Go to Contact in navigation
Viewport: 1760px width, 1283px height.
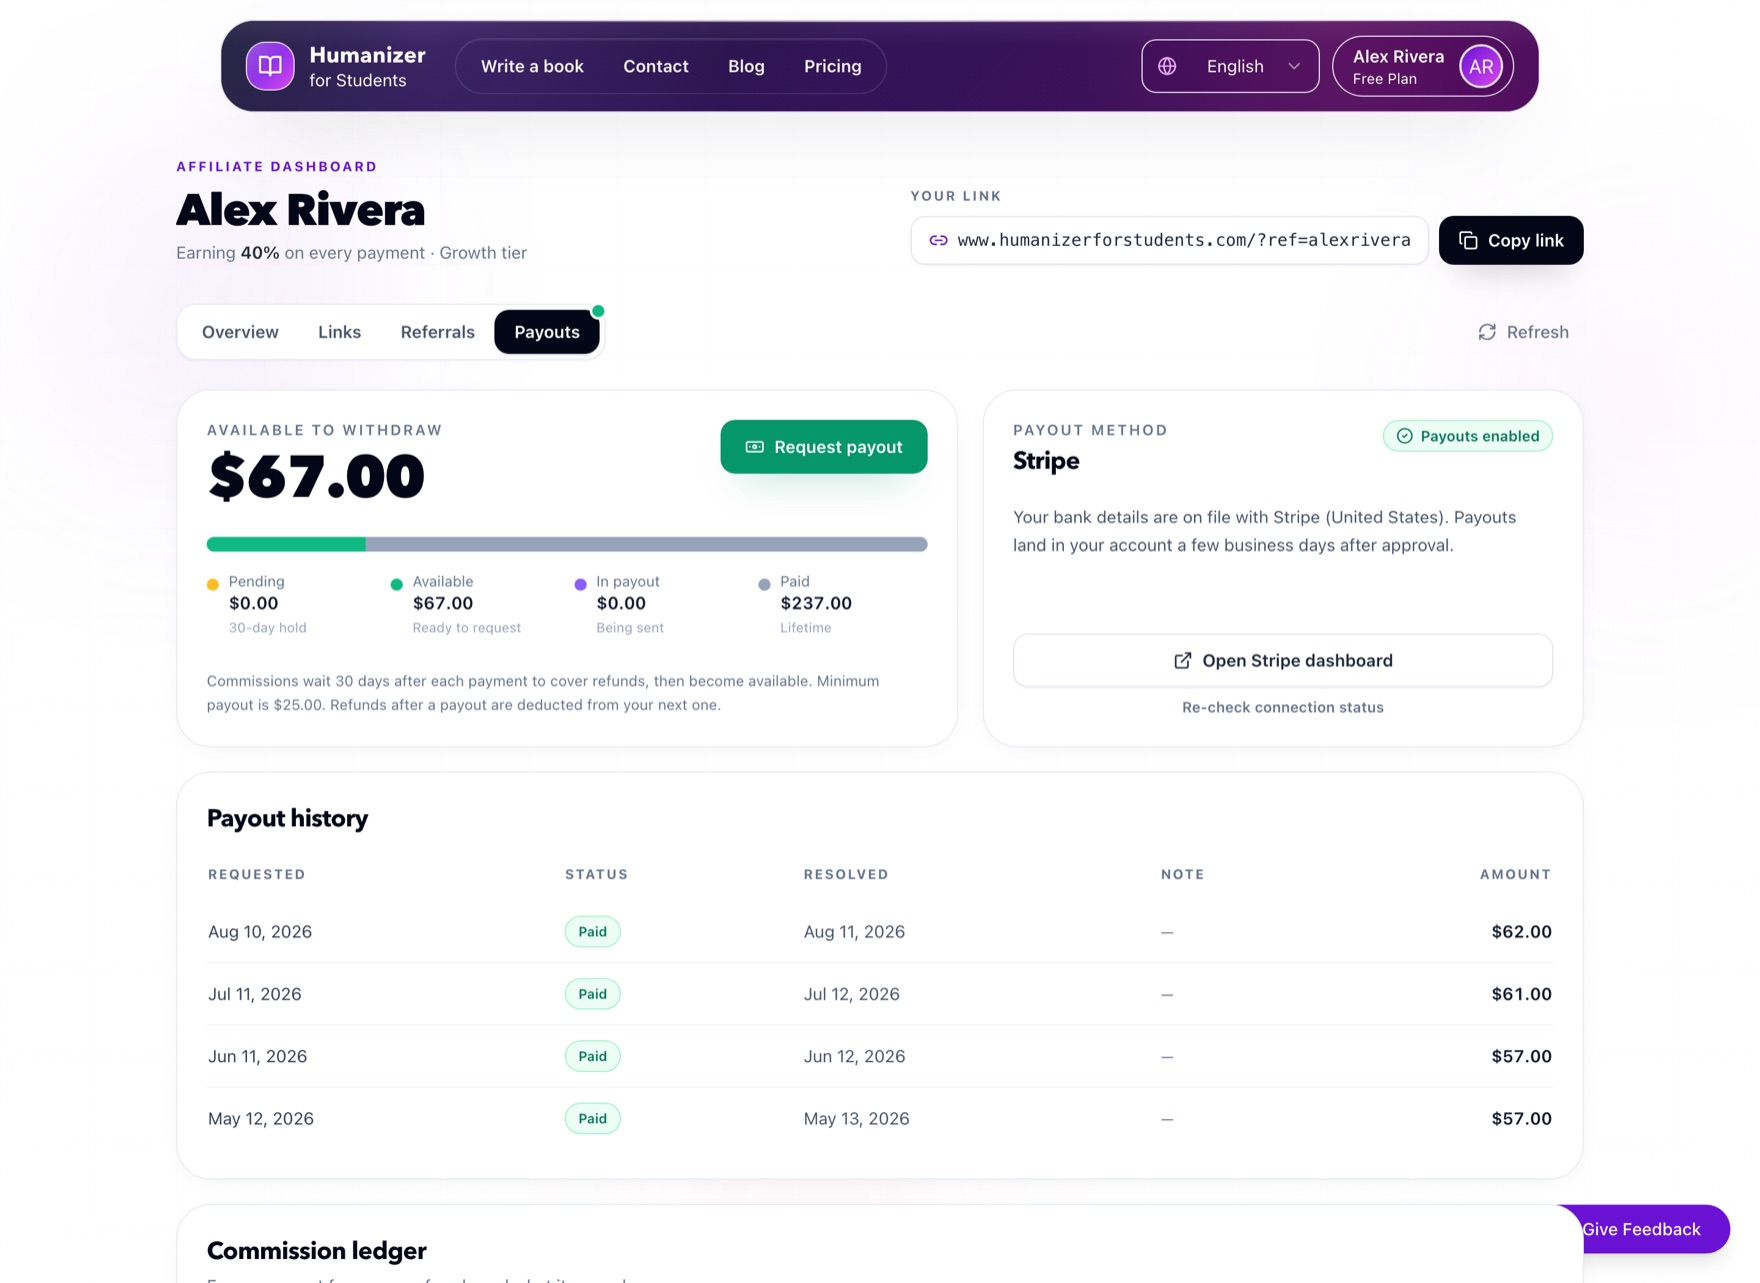(x=655, y=66)
